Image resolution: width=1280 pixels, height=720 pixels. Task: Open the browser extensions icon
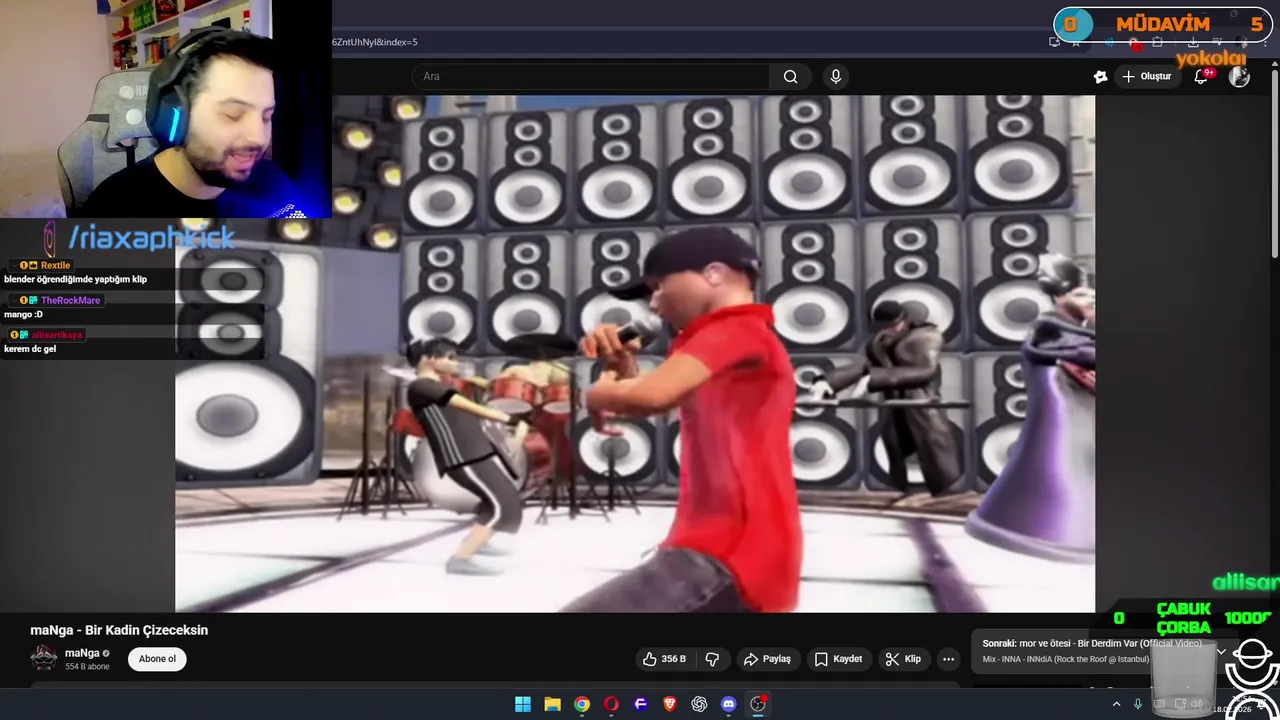coord(1157,42)
